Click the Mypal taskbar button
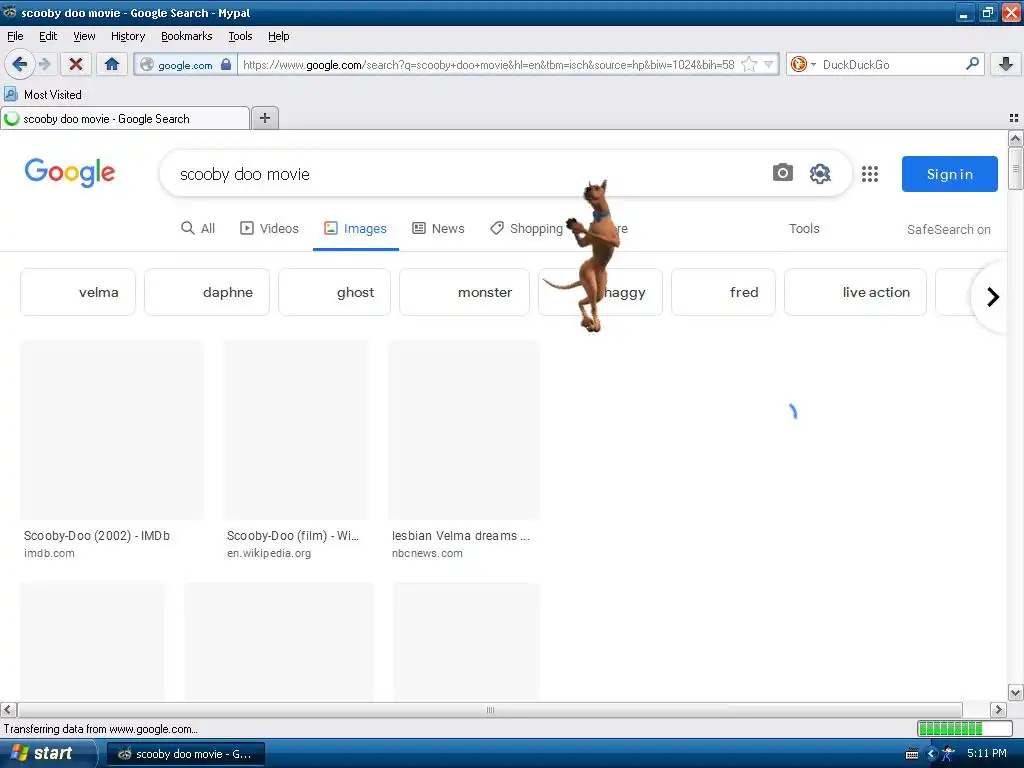The height and width of the screenshot is (768, 1024). [185, 754]
